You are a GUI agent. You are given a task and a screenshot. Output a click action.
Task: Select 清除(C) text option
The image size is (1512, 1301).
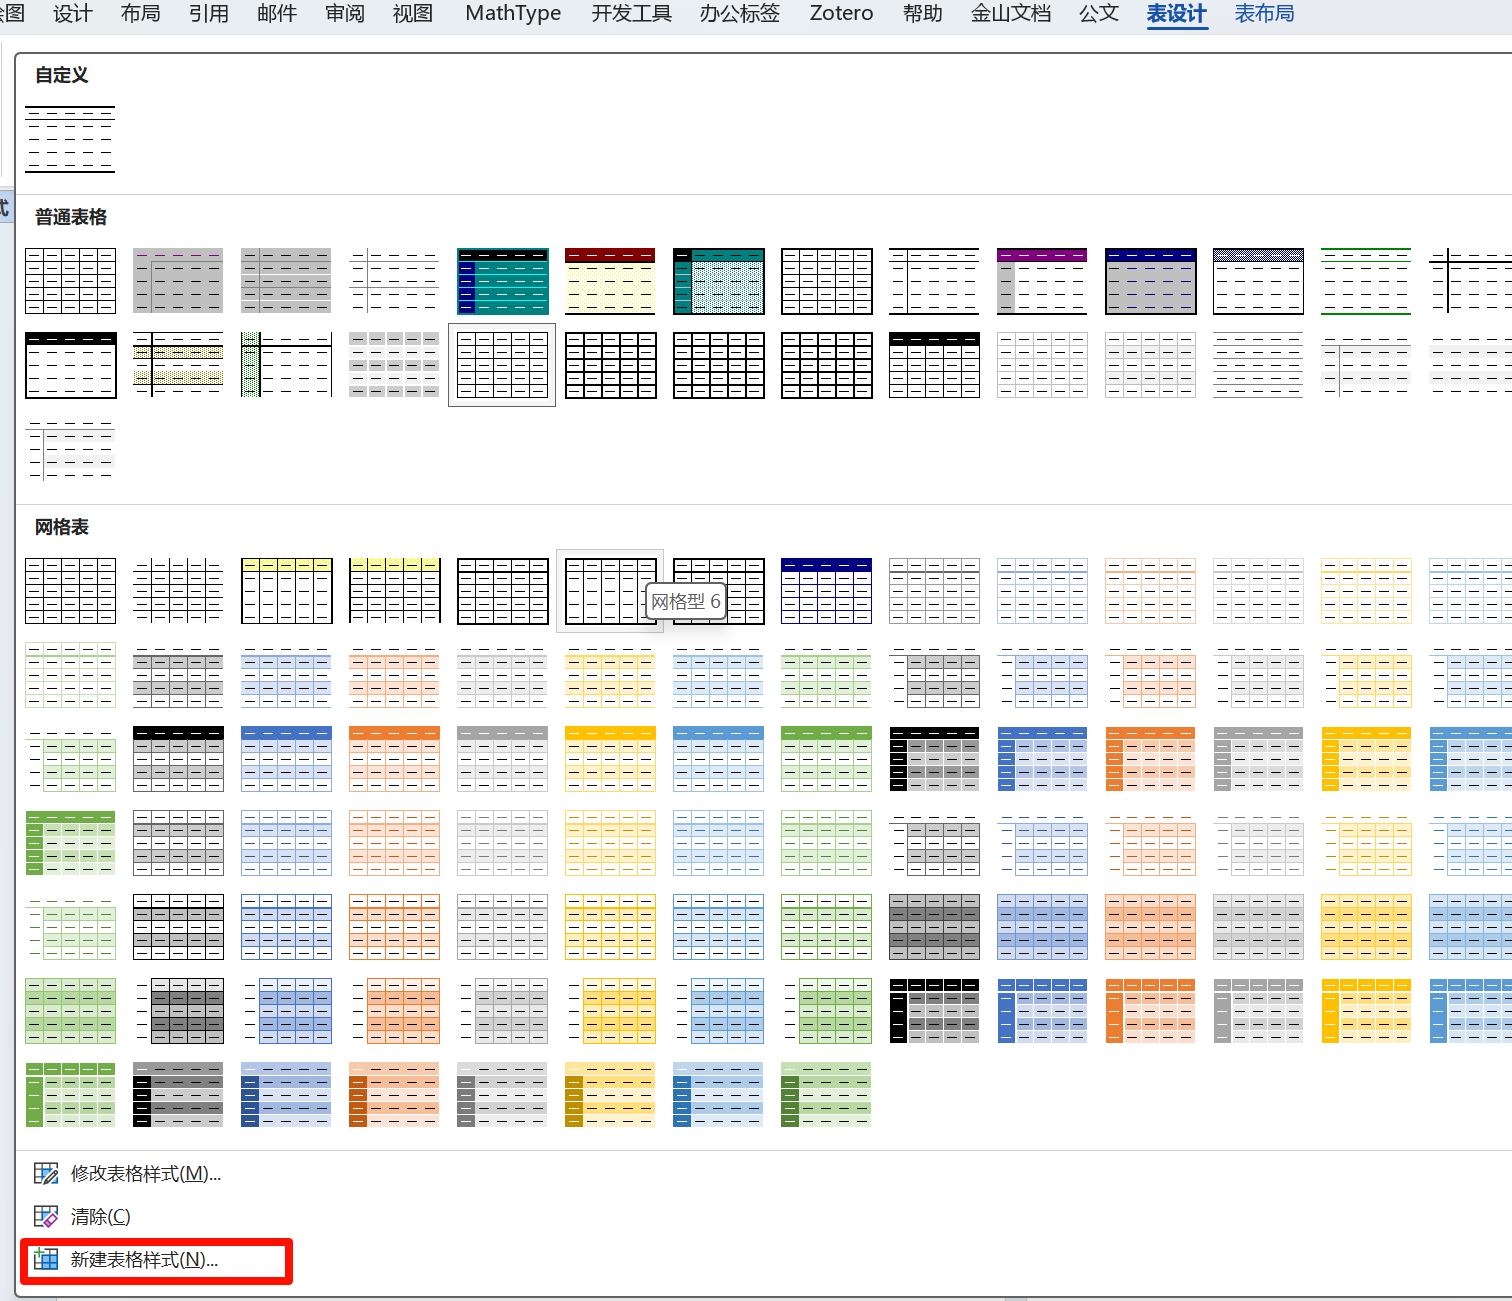pyautogui.click(x=100, y=1217)
